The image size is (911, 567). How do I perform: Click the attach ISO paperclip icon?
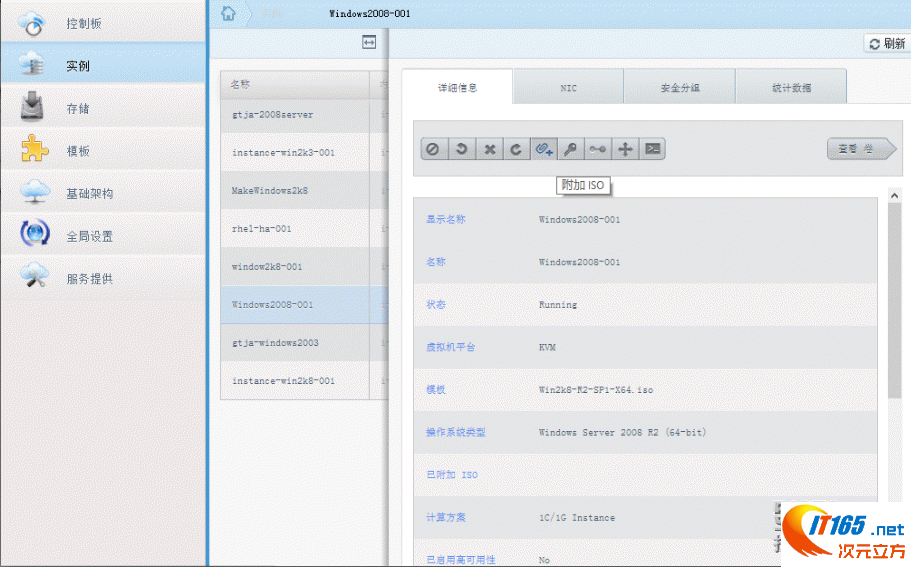point(544,149)
